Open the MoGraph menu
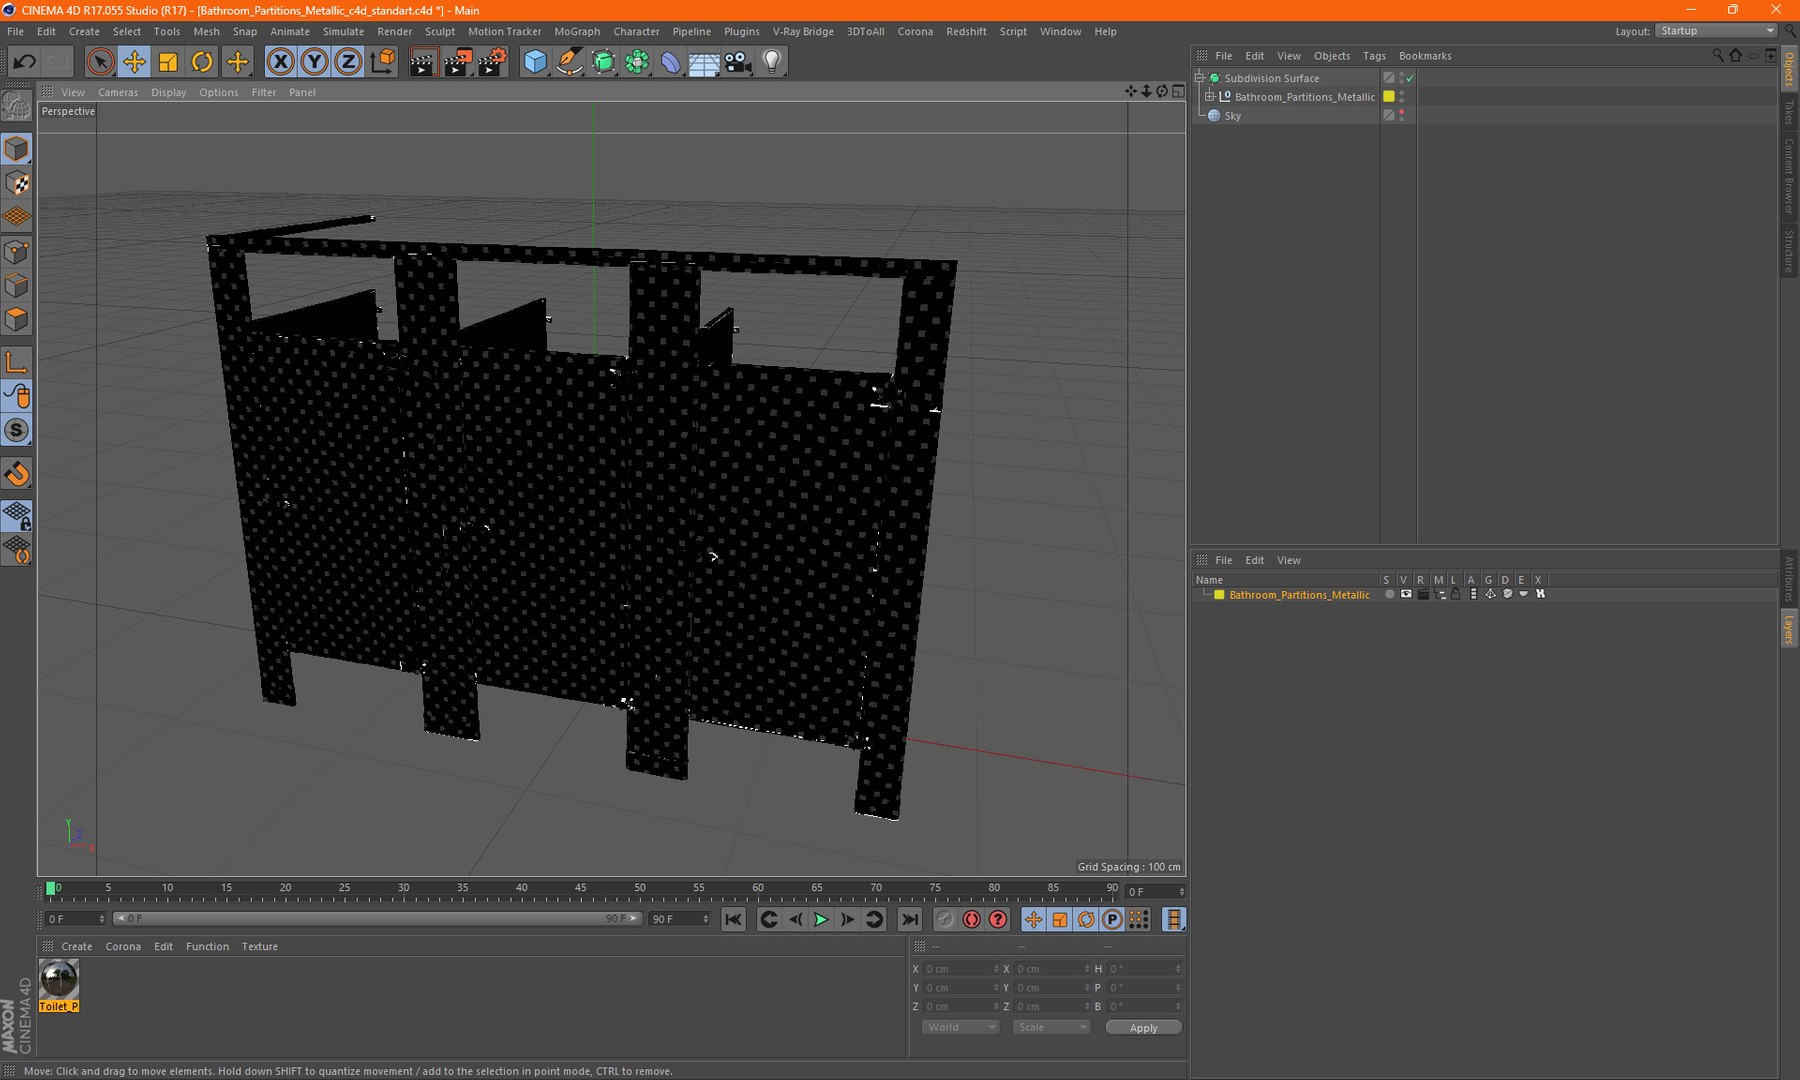Viewport: 1800px width, 1080px height. pos(577,31)
